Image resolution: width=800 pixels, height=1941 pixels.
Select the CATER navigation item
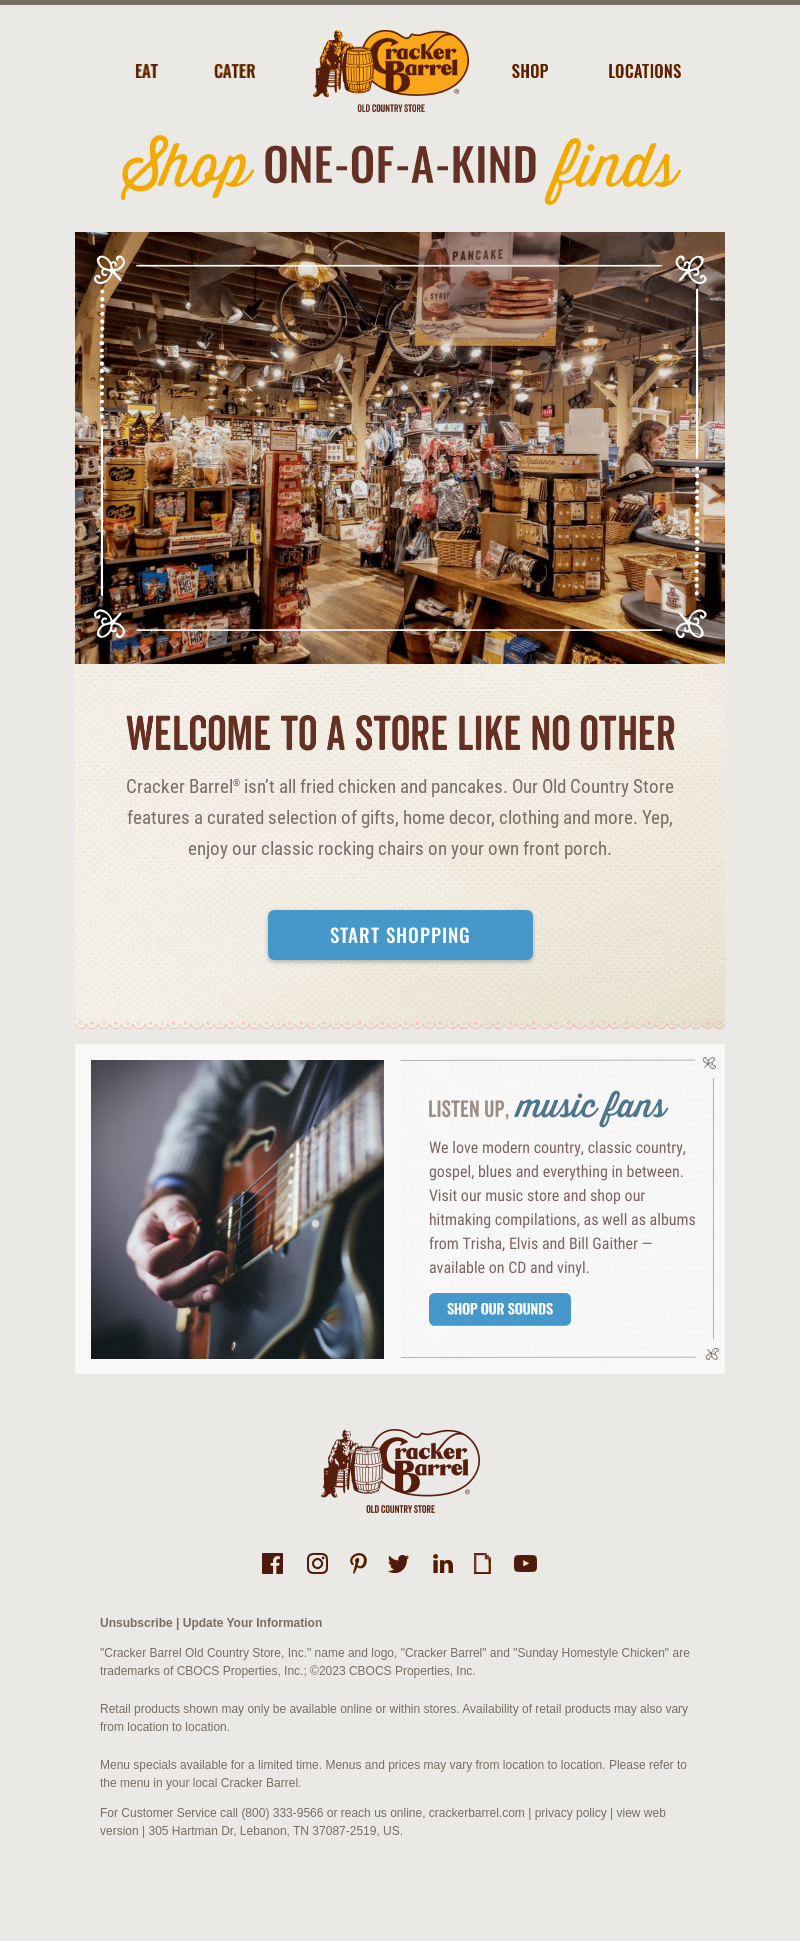pos(235,71)
